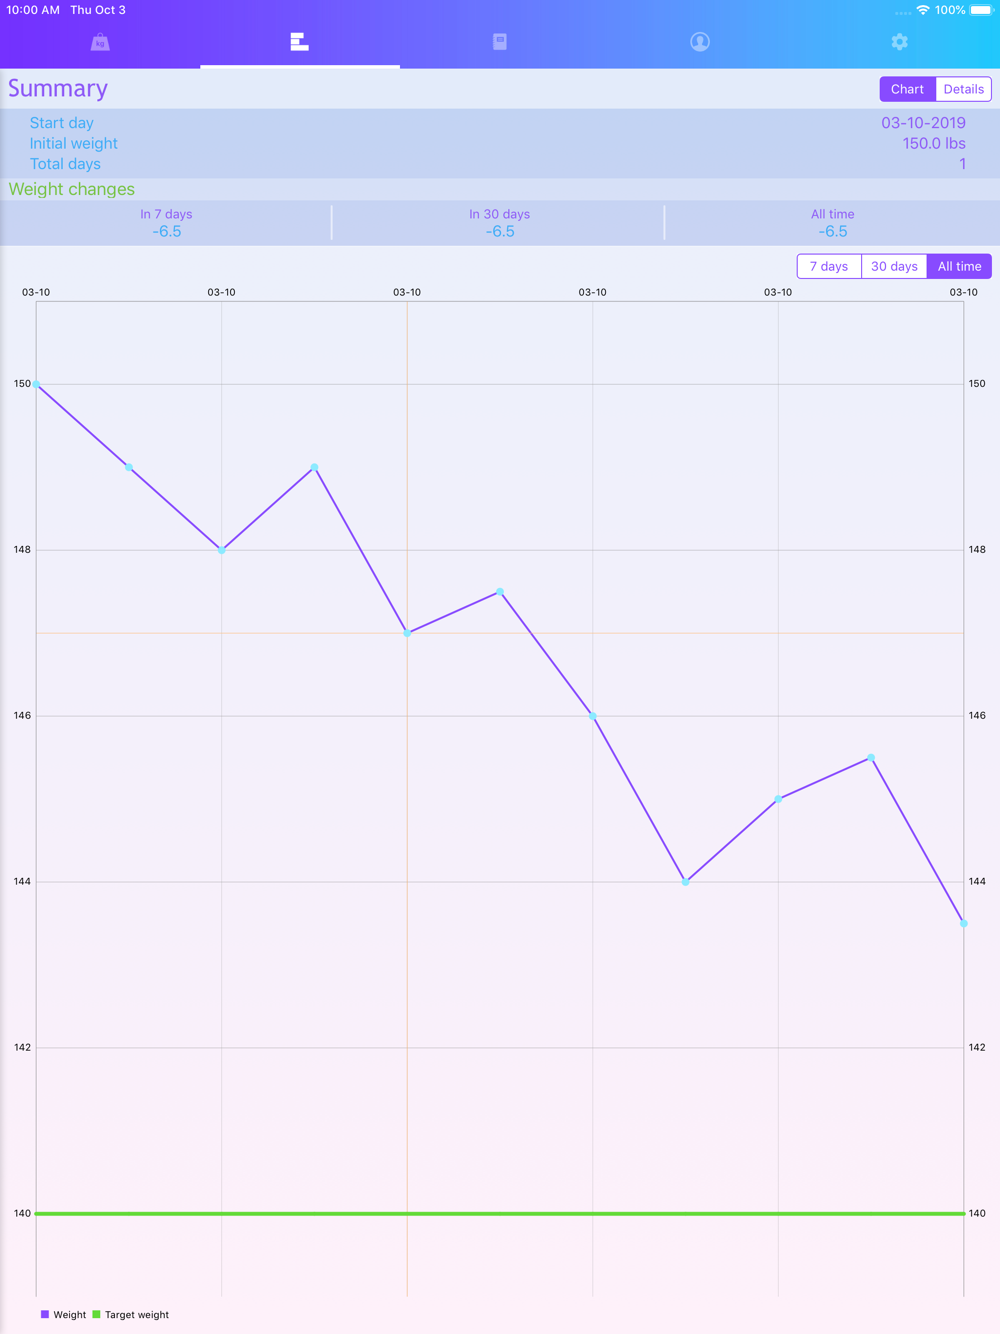
Task: Tap the 147.5 data point on chart
Action: [500, 592]
